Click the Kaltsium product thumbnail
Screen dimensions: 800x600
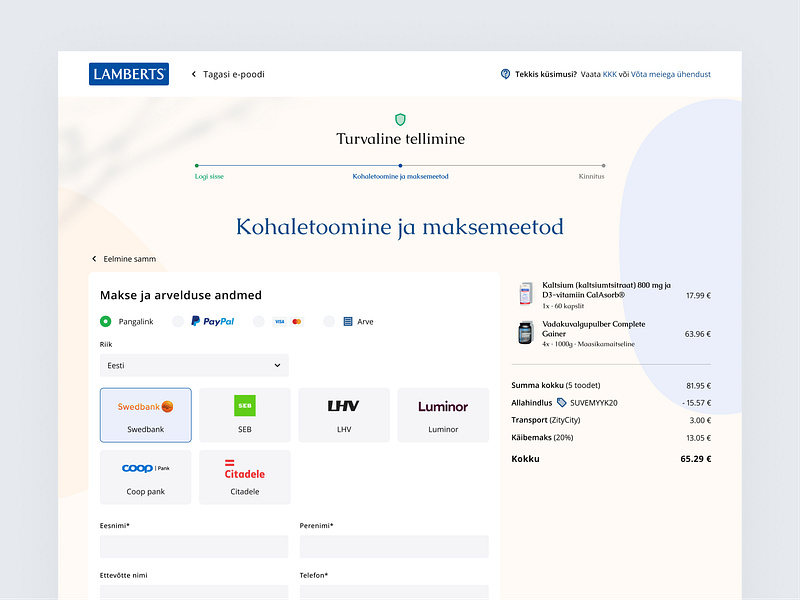point(526,294)
